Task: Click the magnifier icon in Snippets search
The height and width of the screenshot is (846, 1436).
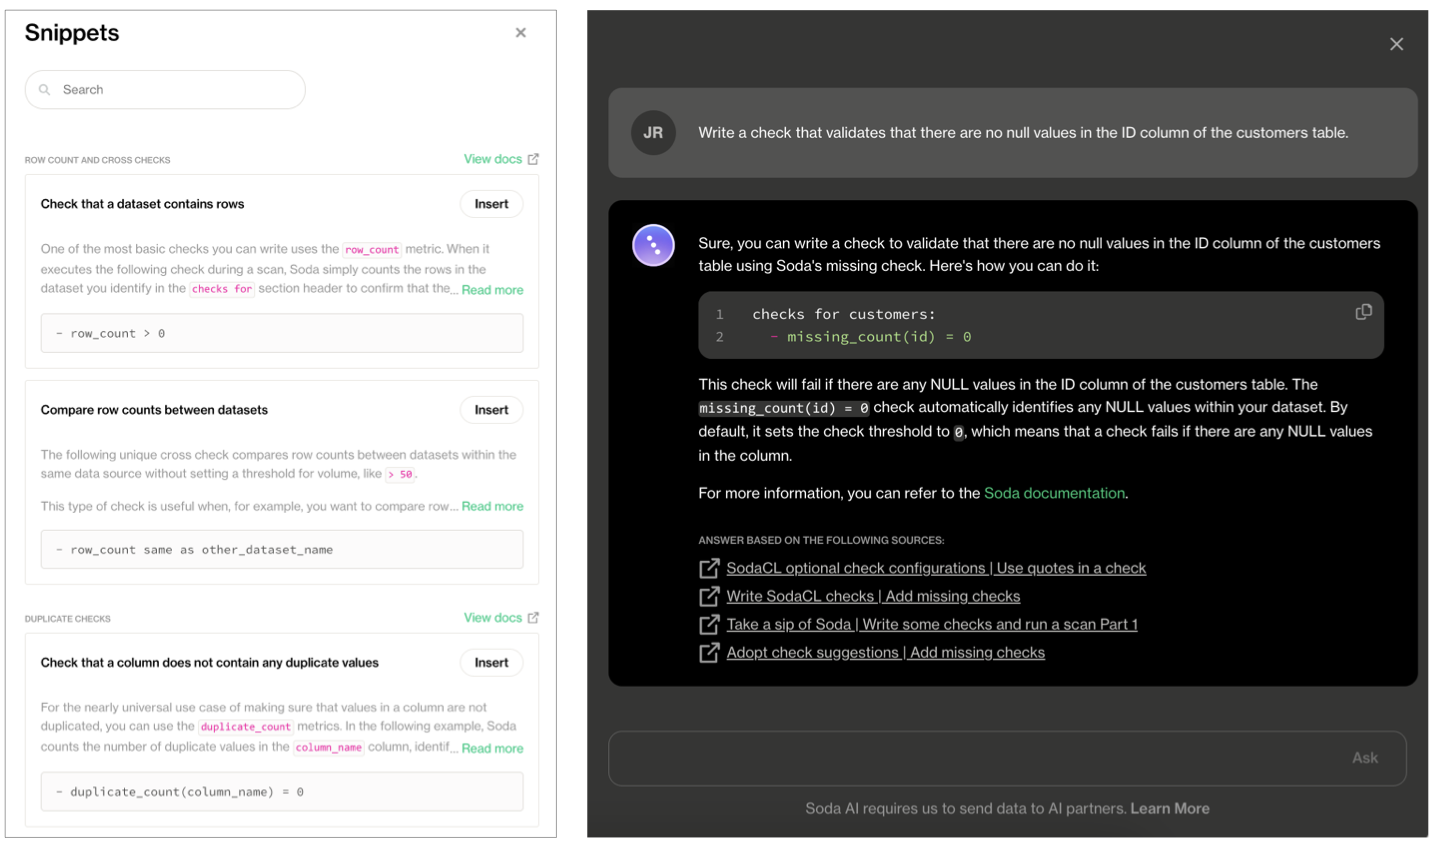Action: [45, 90]
